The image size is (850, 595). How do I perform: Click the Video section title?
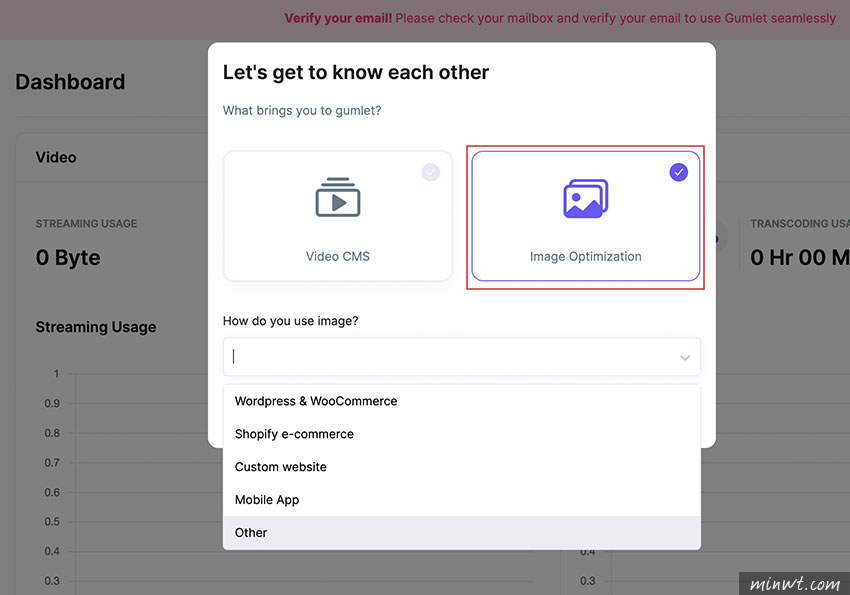[x=56, y=157]
